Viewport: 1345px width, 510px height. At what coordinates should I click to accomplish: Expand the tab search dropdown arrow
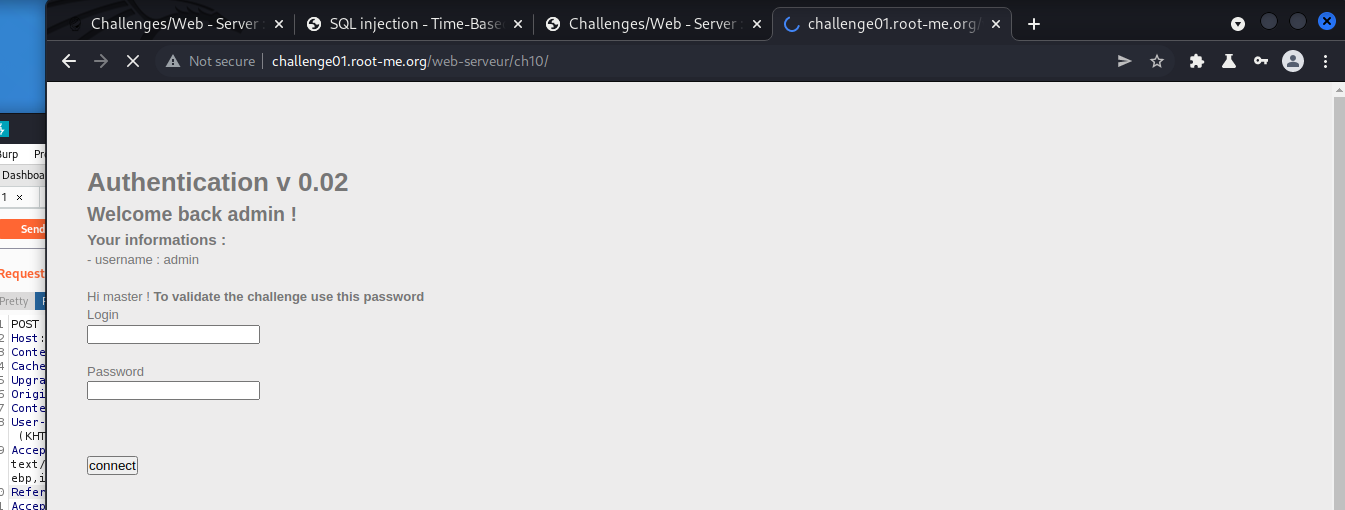pos(1238,23)
